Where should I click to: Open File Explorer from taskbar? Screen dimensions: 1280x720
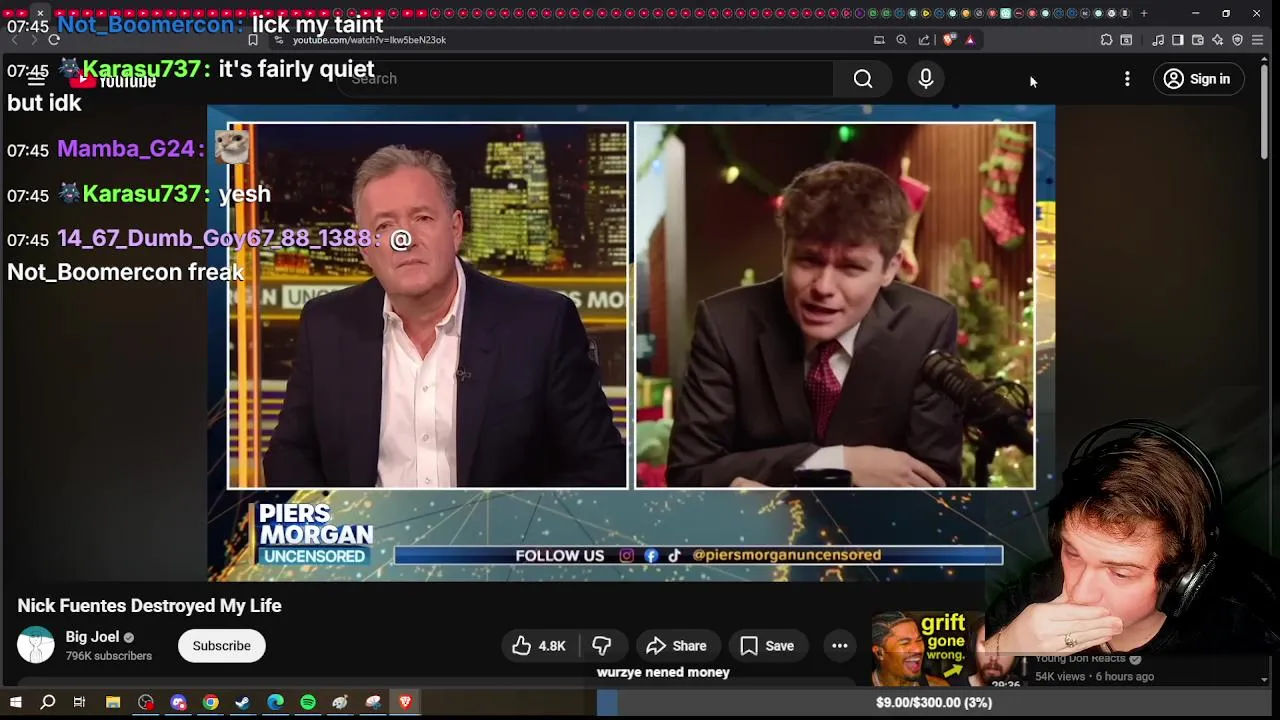pos(113,703)
